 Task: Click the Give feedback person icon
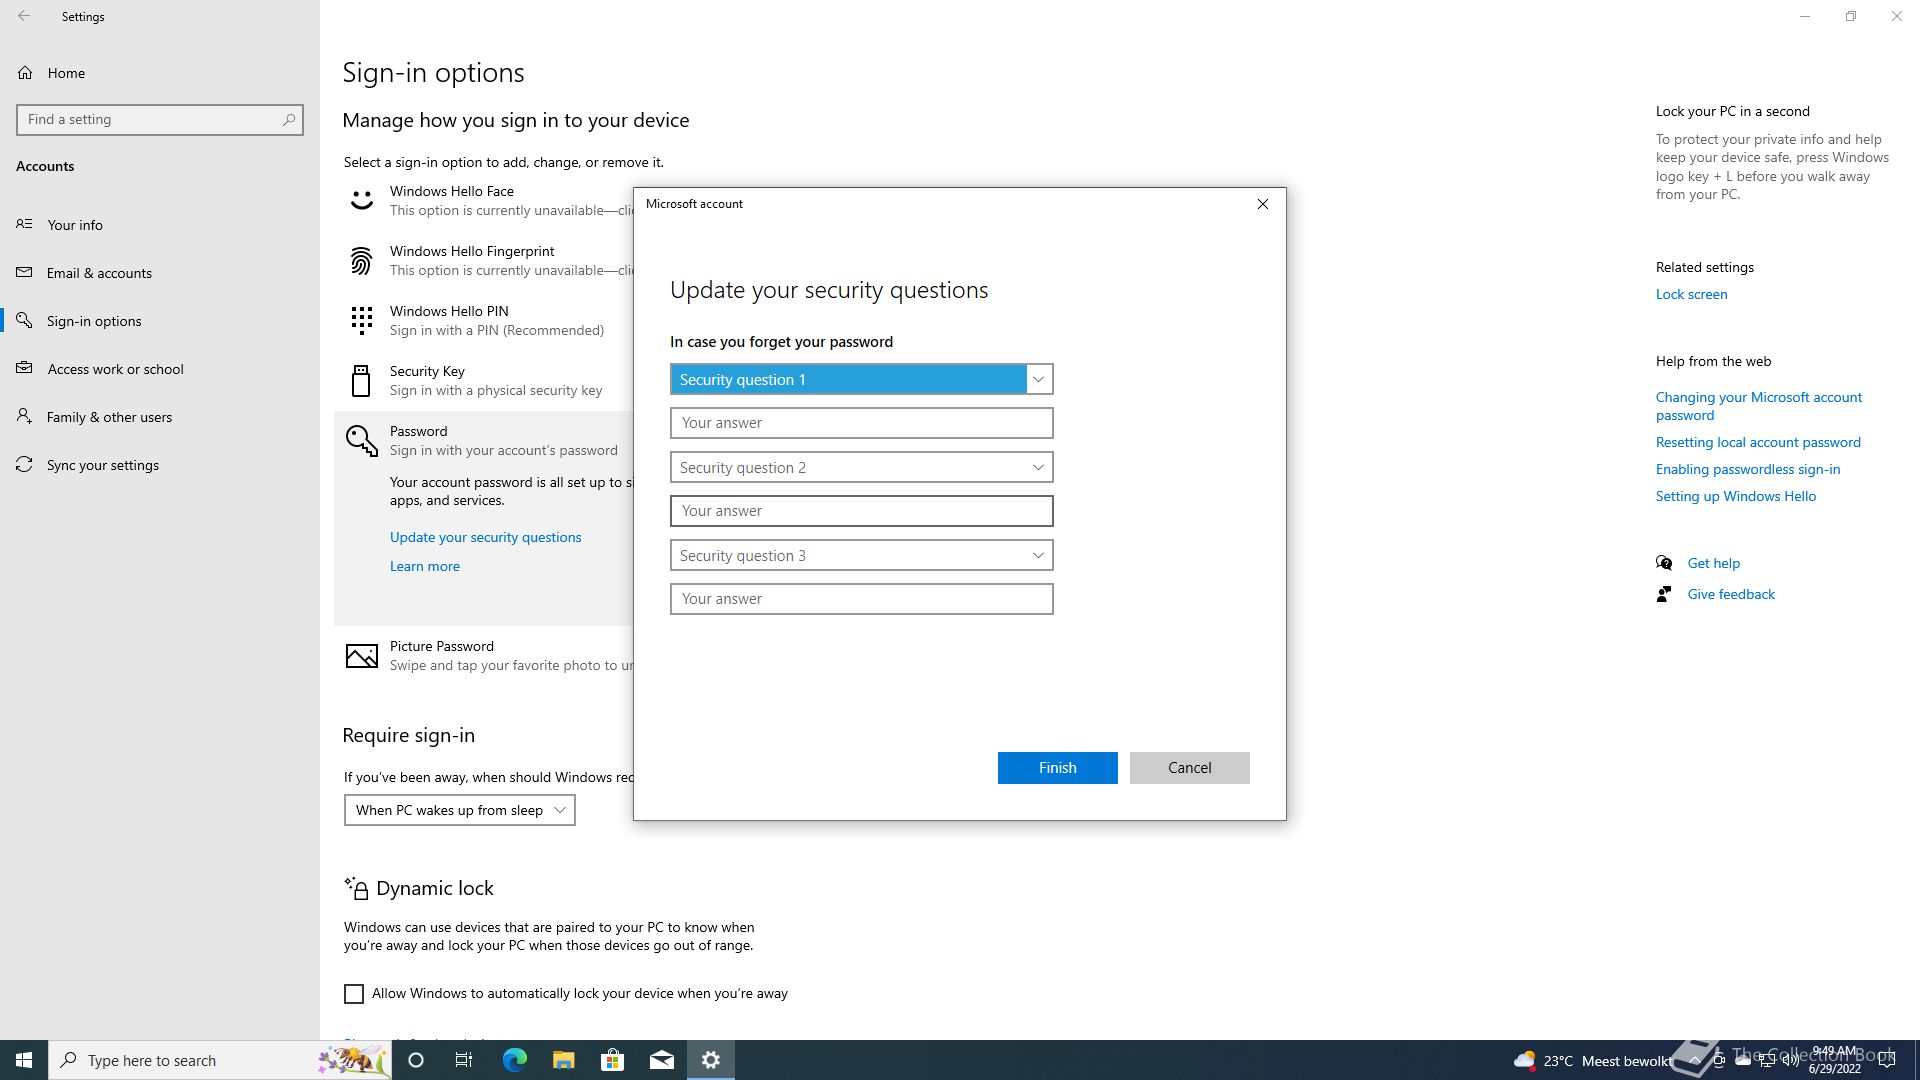click(1664, 594)
